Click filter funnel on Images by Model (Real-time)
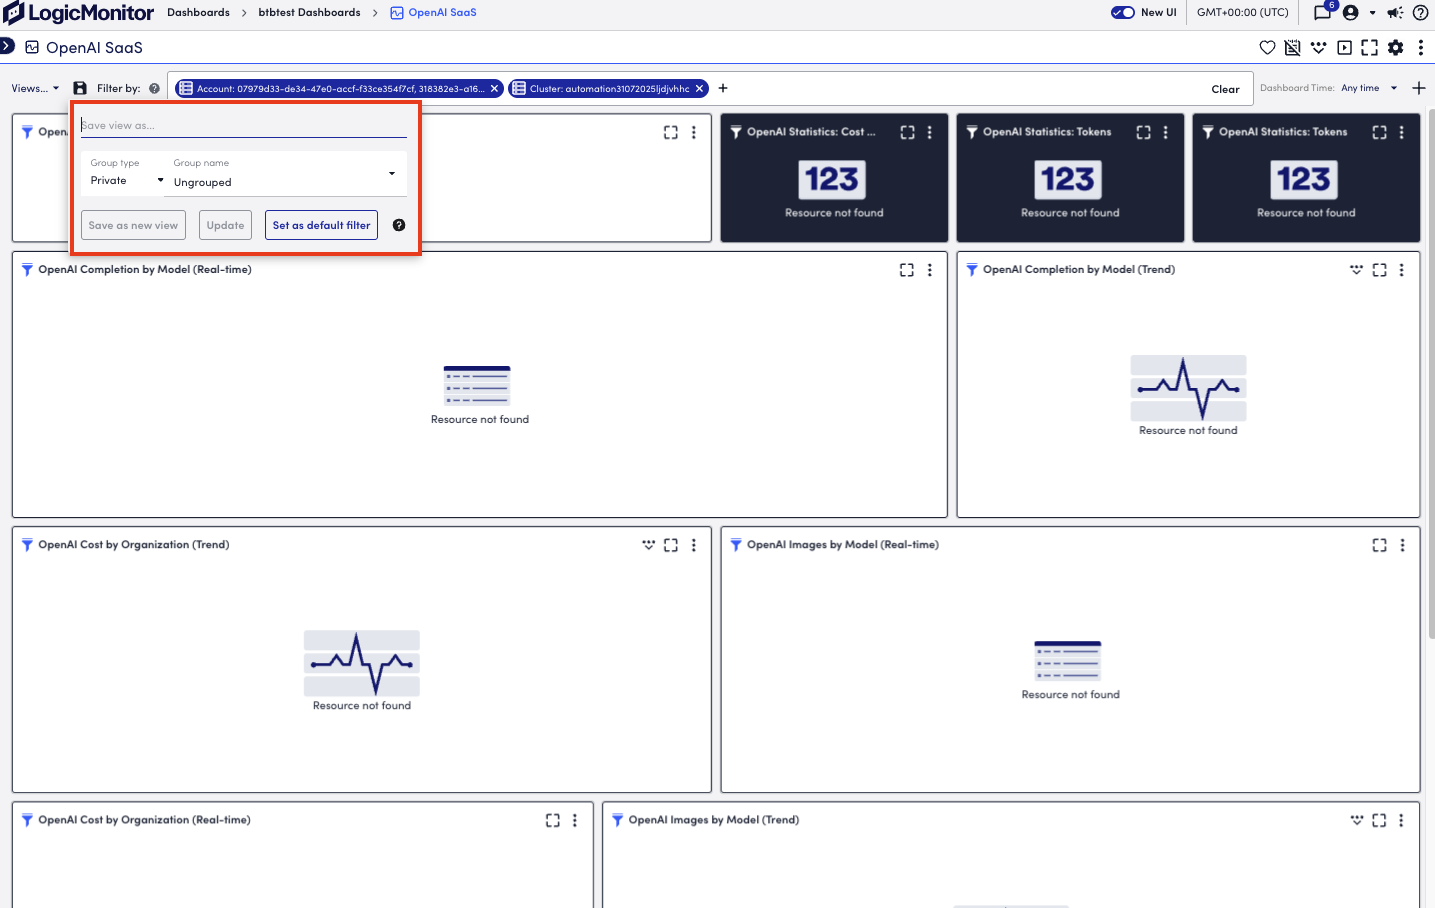The width and height of the screenshot is (1435, 908). click(736, 545)
